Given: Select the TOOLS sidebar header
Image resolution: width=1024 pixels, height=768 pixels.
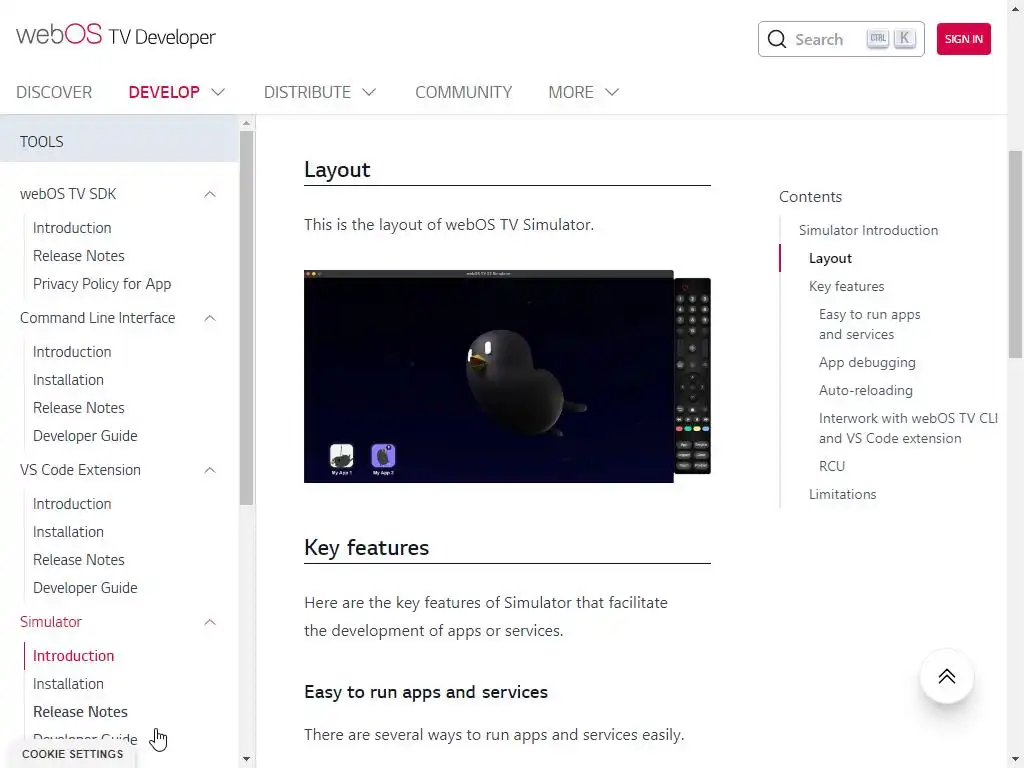Looking at the screenshot, I should (119, 142).
